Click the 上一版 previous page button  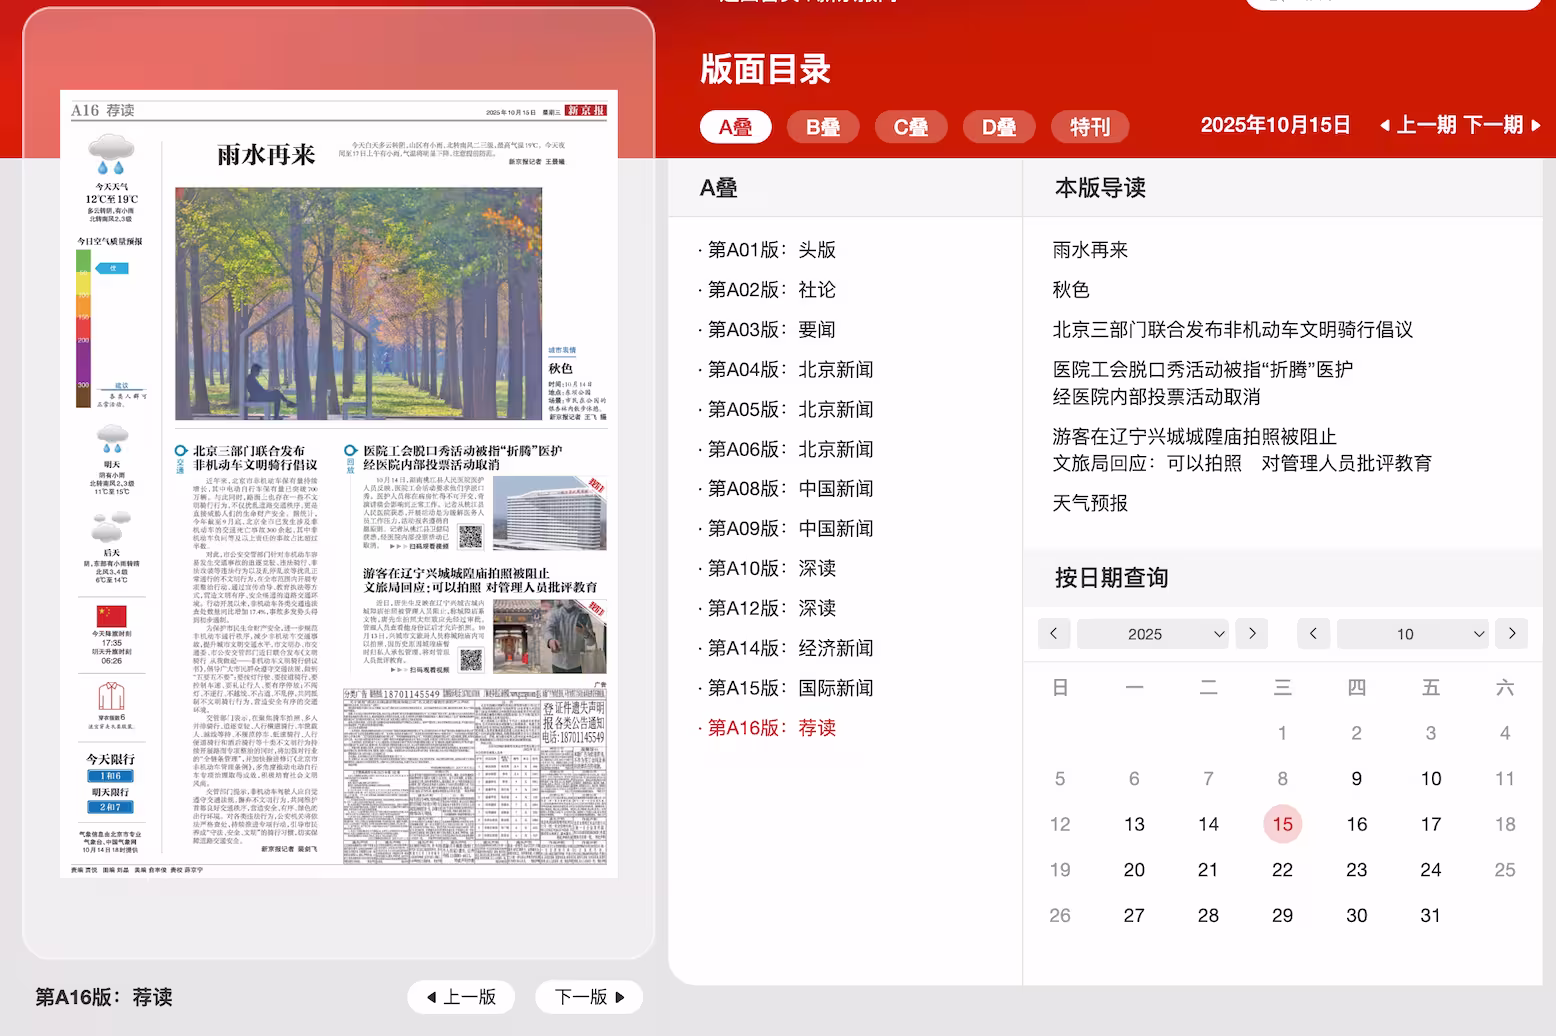(461, 997)
